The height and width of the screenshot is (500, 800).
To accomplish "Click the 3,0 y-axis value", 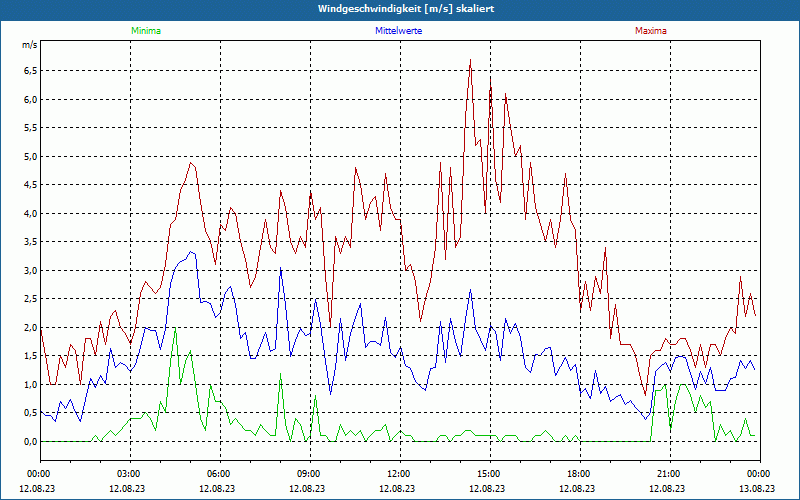I will tap(30, 270).
